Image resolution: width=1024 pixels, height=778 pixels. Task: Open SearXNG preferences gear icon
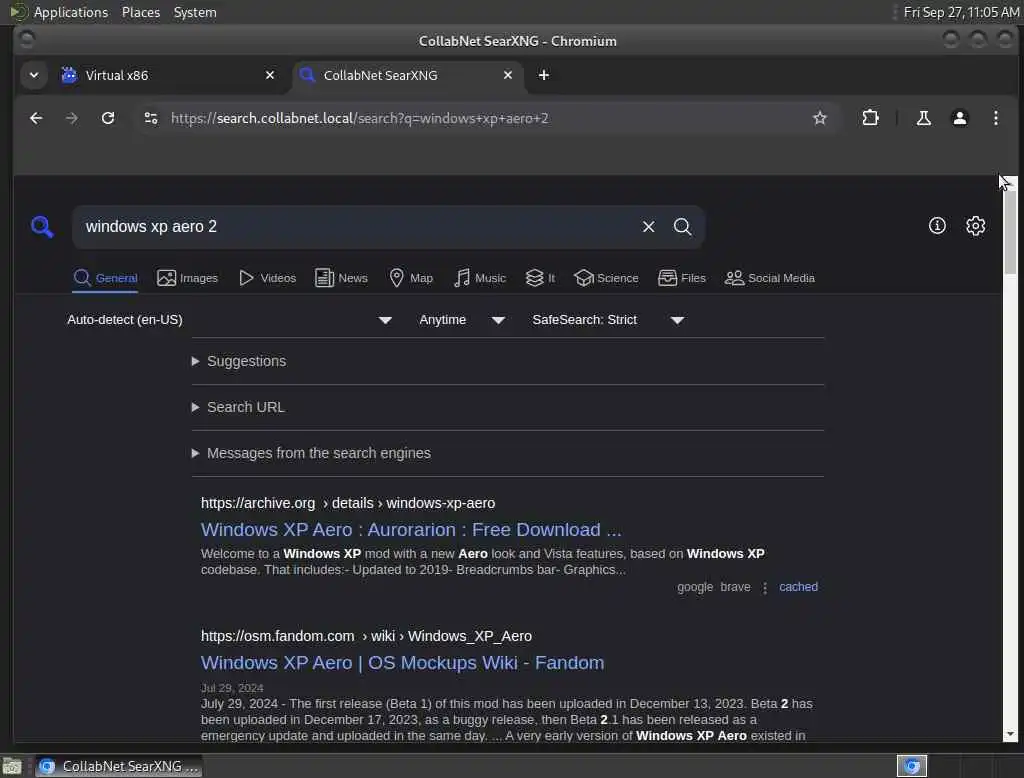tap(976, 226)
